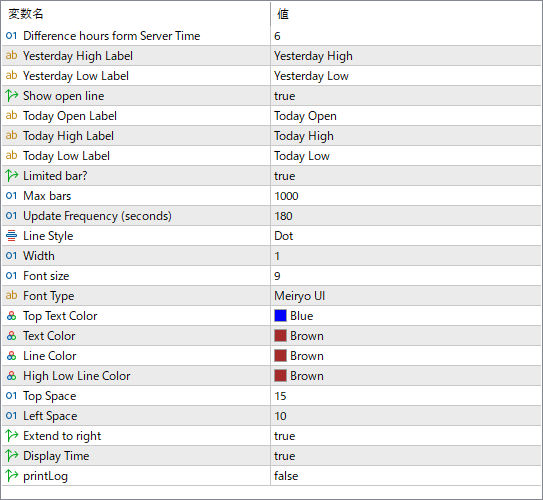Screen dimensions: 543x500
Task: Click the string icon next to Font Type
Action: [x=11, y=295]
